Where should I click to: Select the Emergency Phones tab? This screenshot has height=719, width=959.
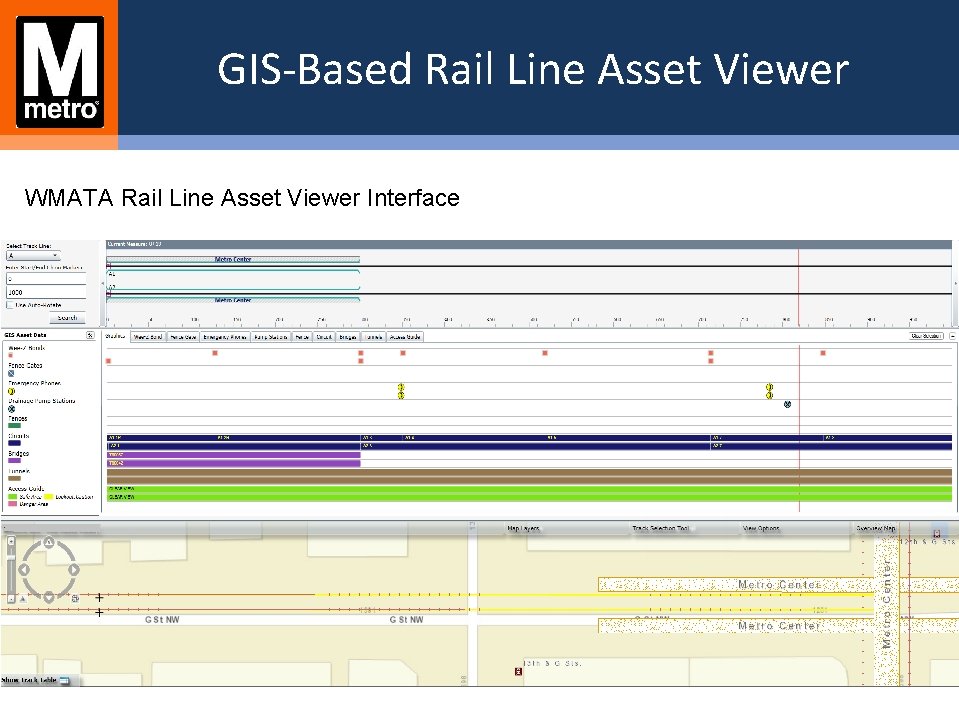225,337
